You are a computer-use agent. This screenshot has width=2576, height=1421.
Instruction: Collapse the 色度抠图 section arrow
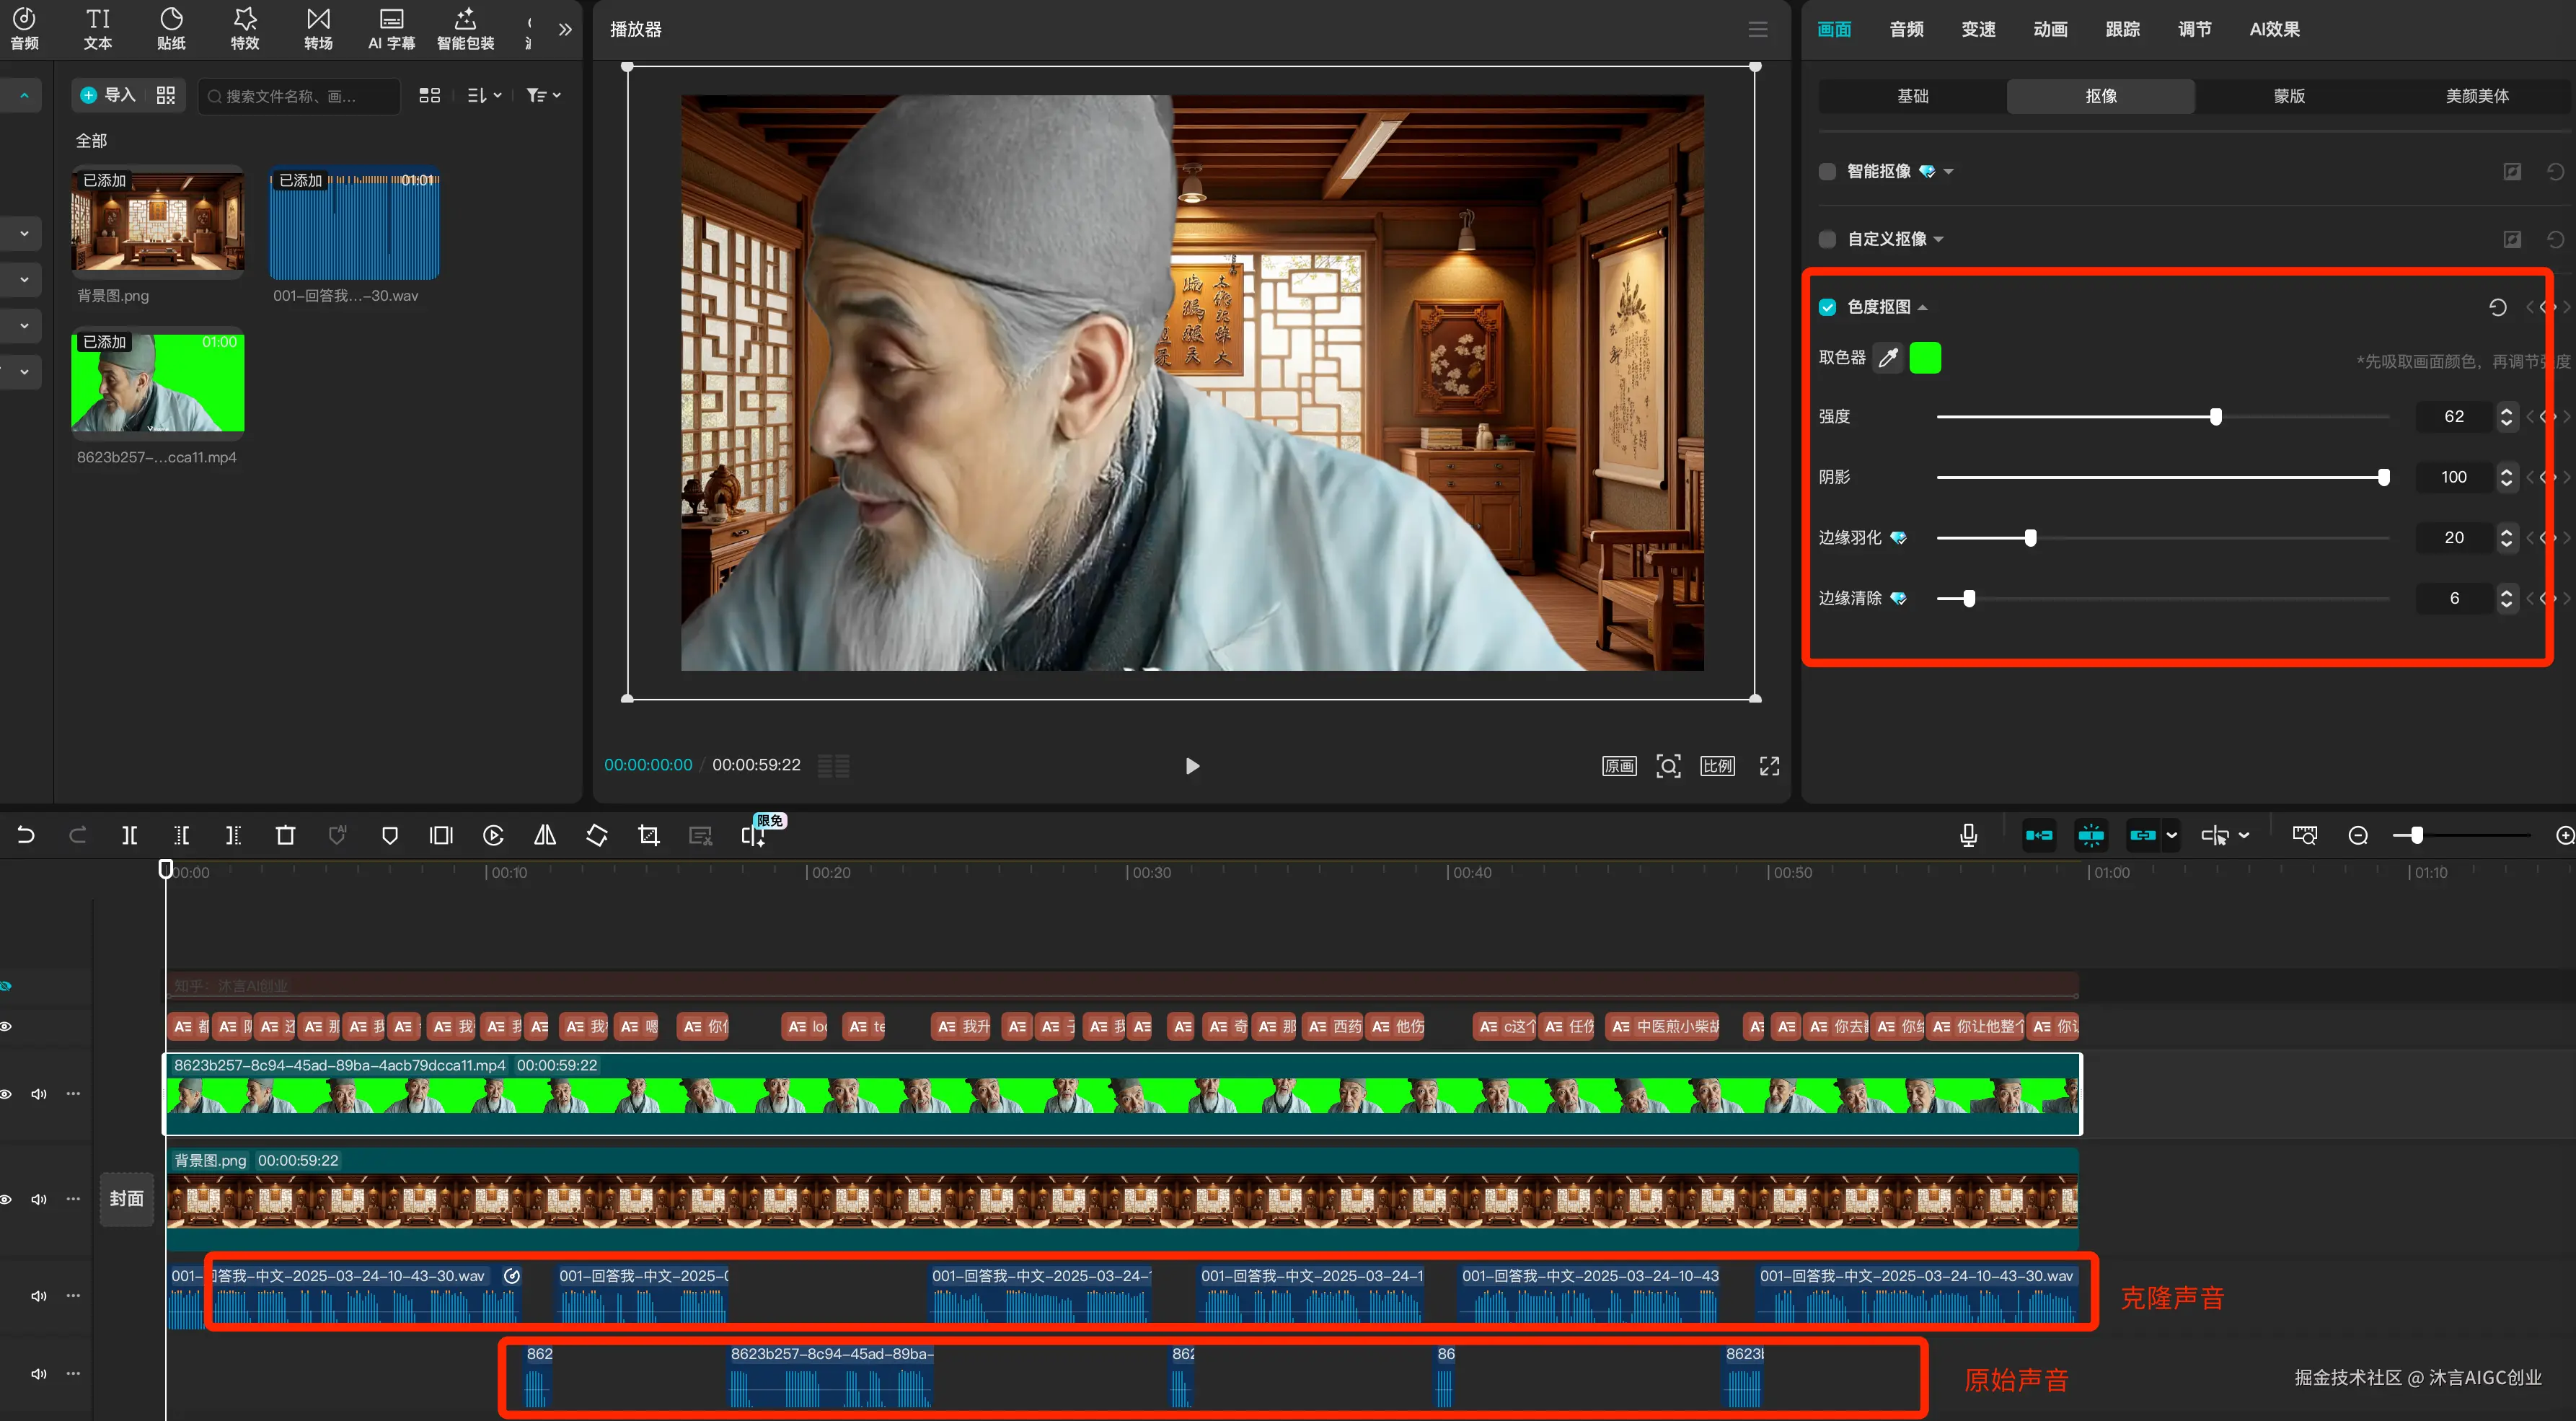coord(1922,307)
